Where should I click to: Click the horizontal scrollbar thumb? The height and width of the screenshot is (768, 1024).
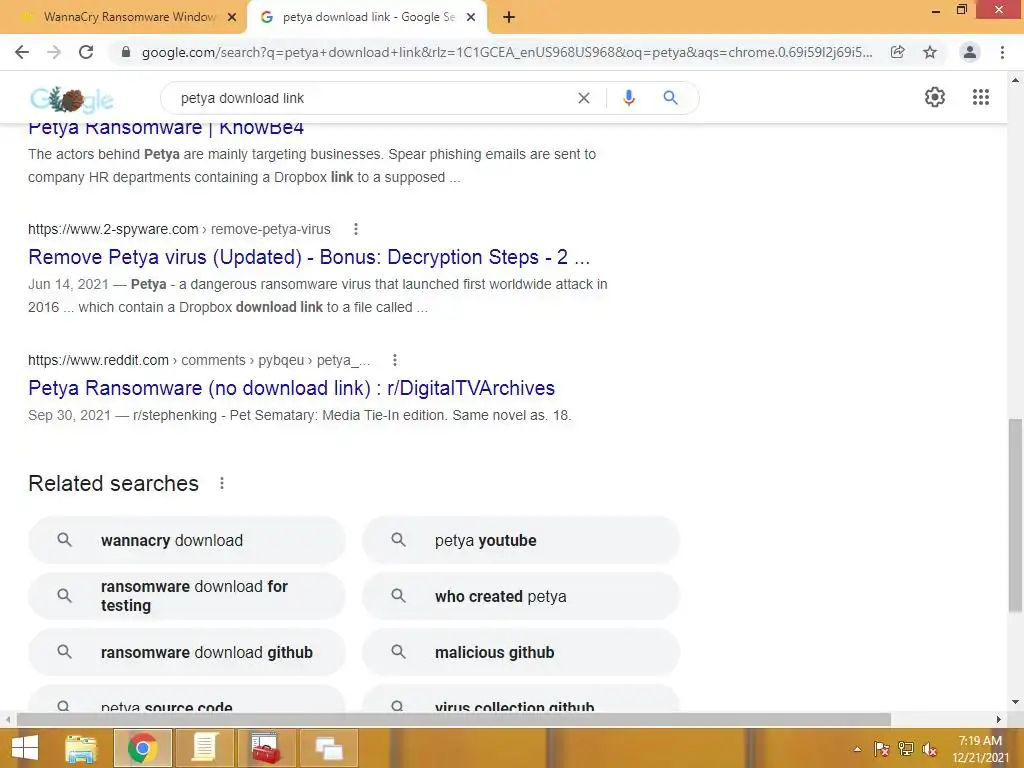click(454, 719)
